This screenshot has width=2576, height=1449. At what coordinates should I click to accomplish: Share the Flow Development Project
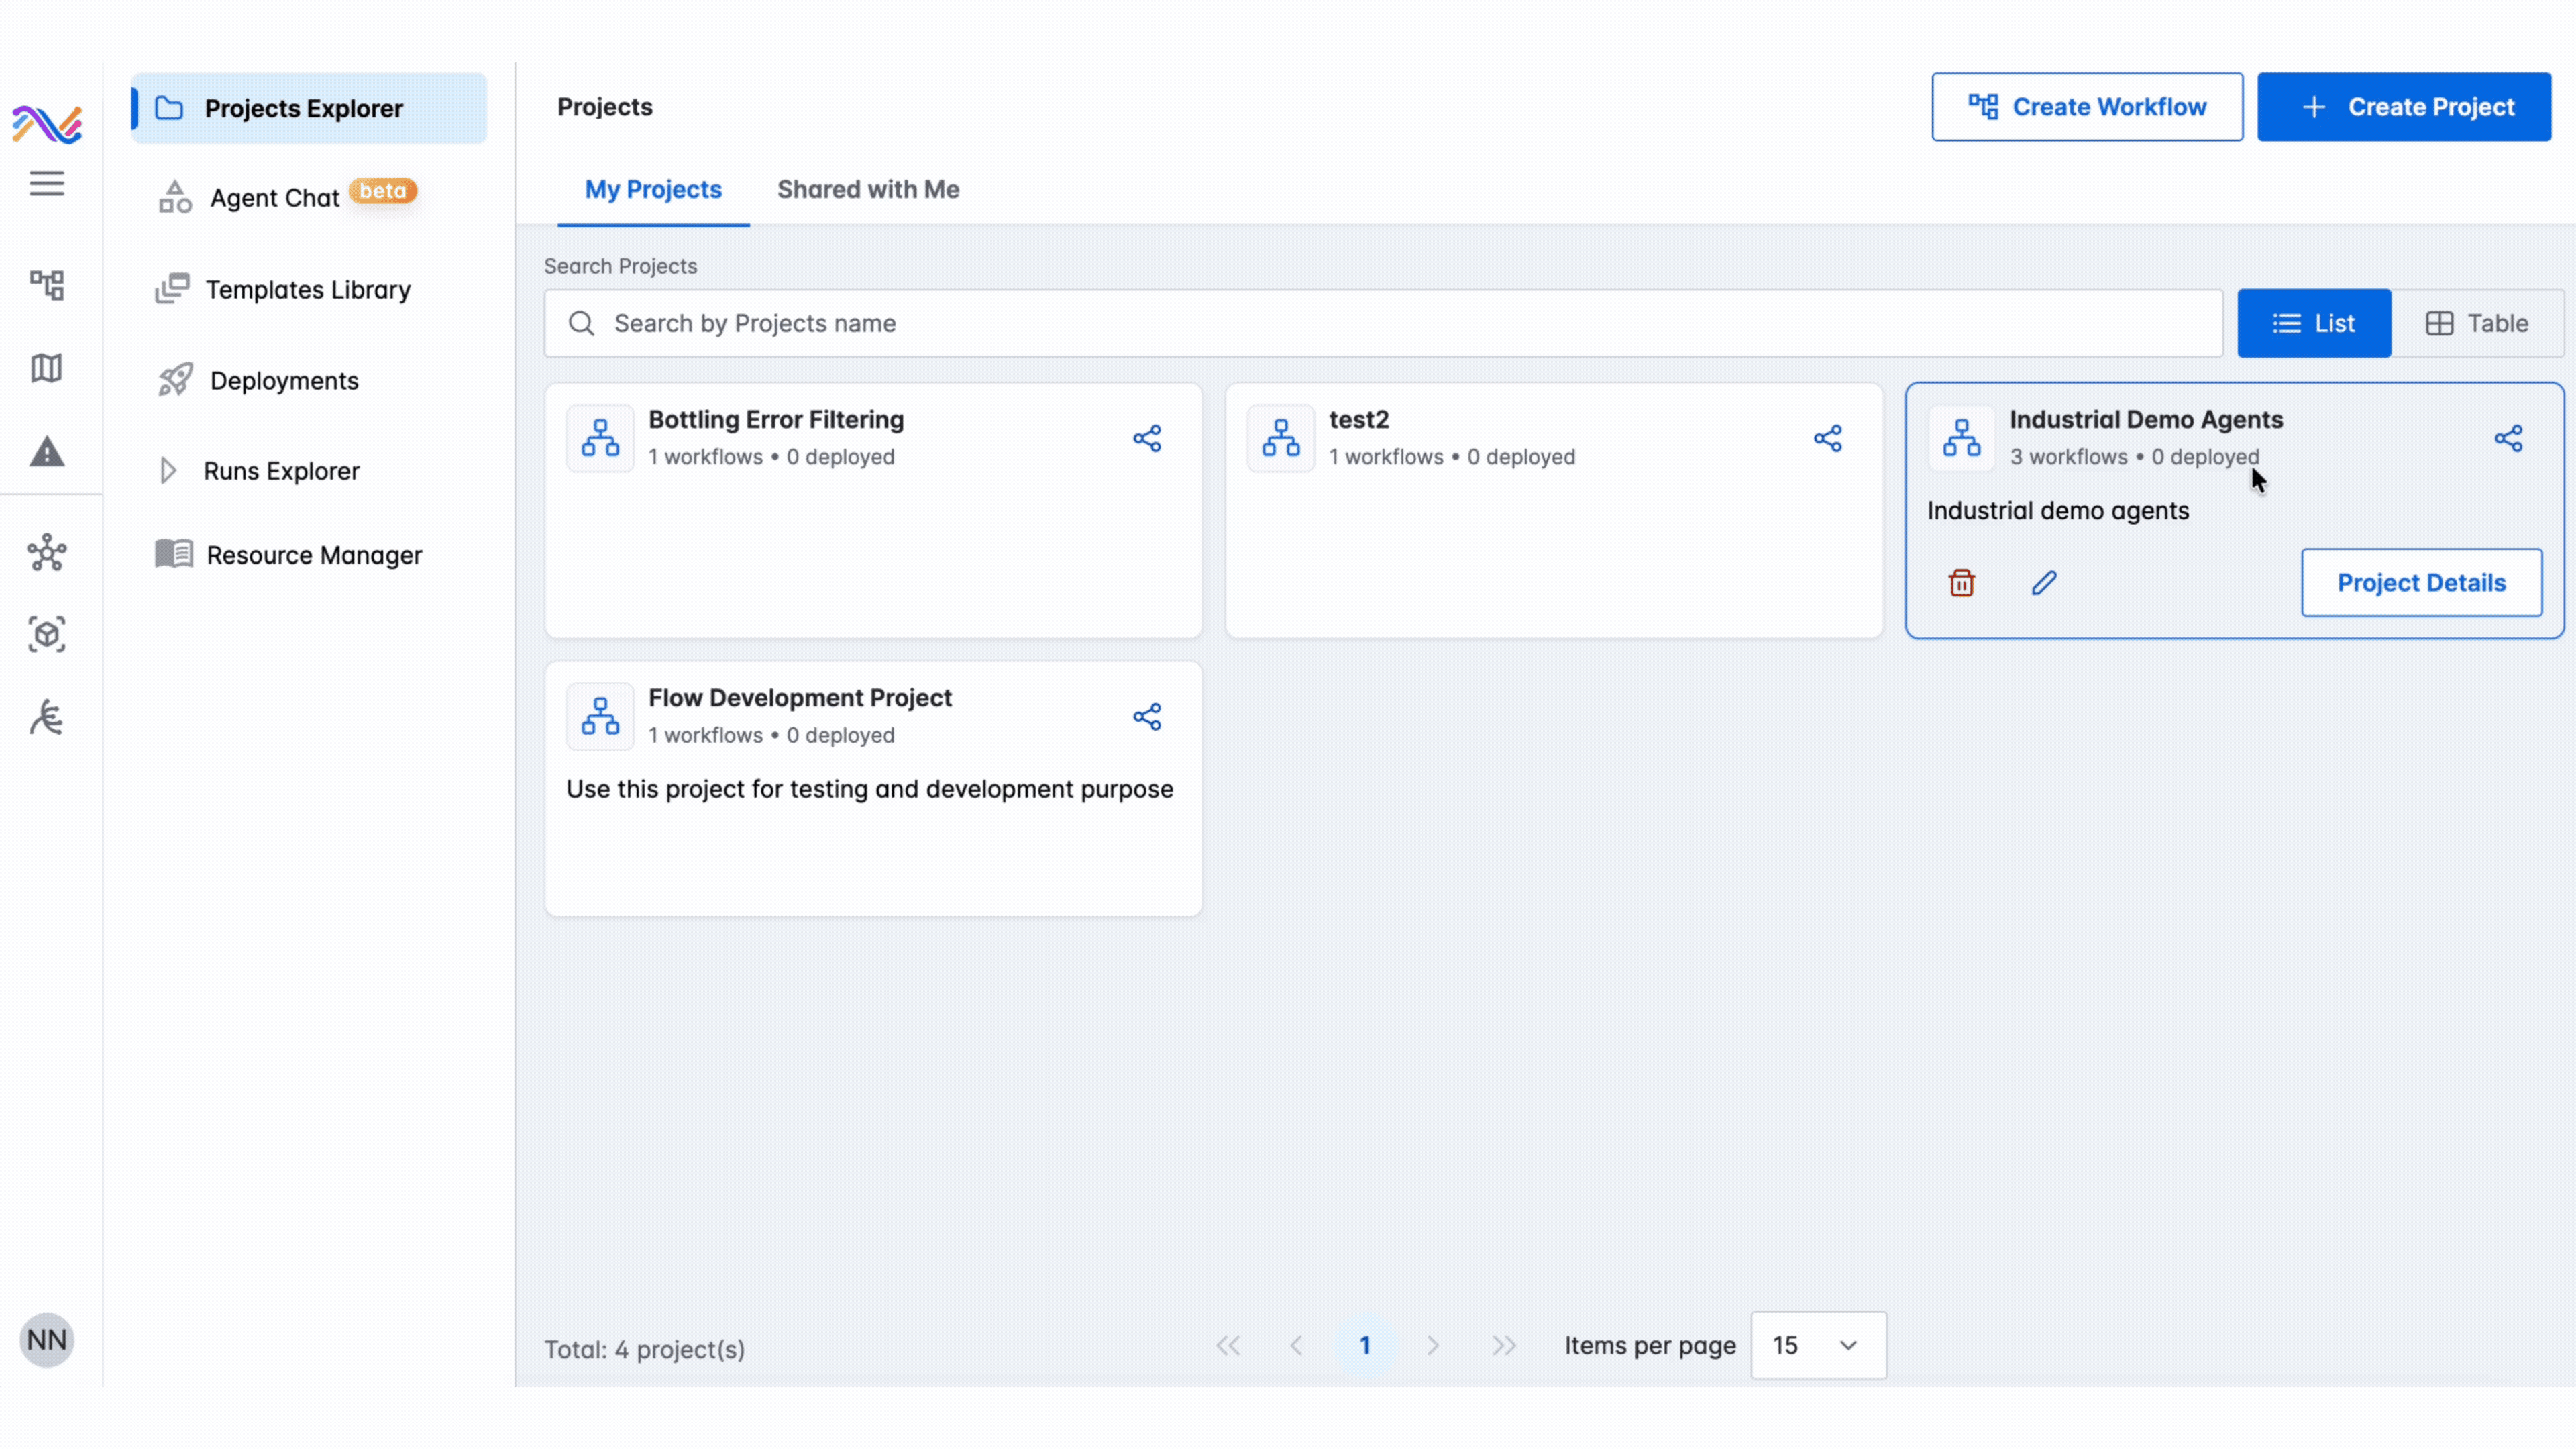tap(1147, 717)
